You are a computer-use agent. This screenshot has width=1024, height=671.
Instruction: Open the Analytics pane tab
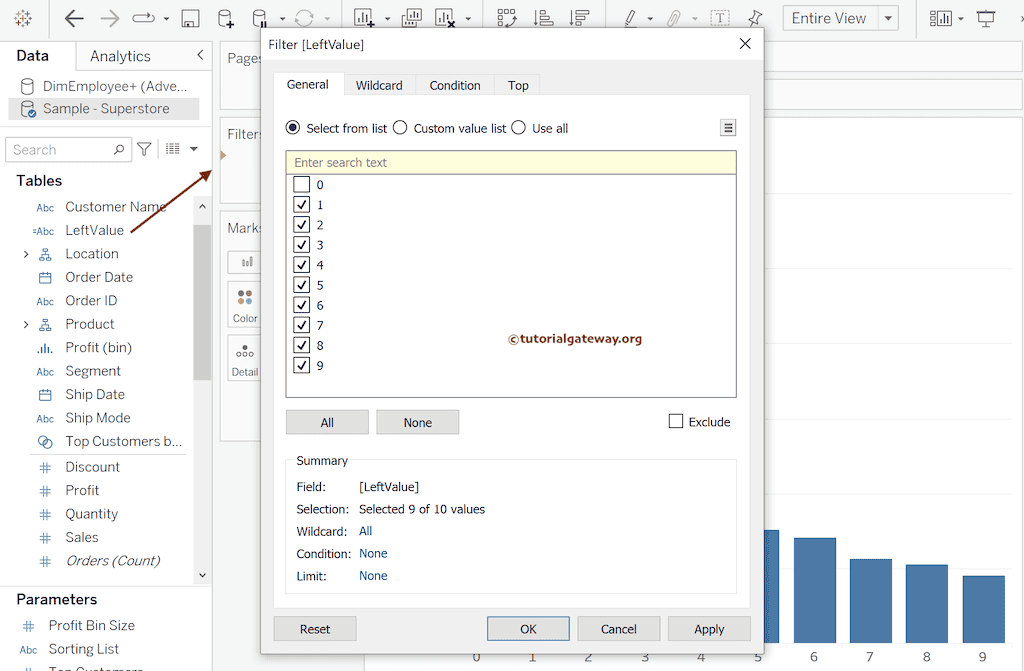pos(120,56)
